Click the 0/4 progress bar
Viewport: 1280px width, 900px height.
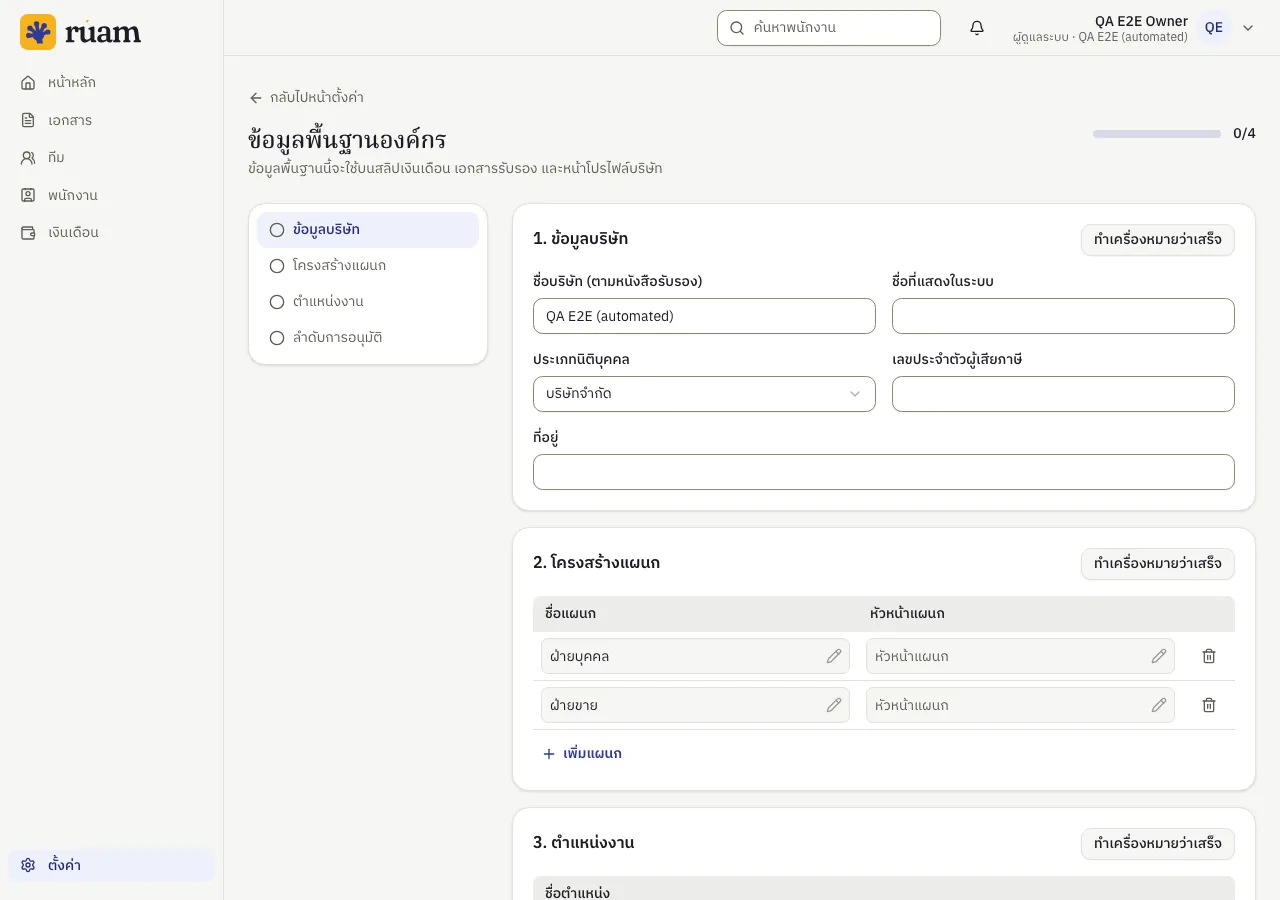click(1157, 134)
